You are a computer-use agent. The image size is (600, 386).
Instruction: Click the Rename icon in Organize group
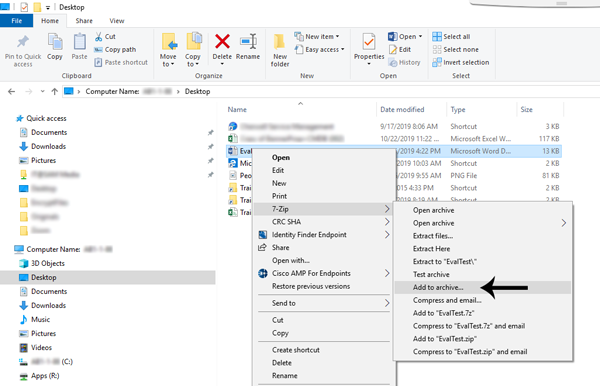coord(248,41)
